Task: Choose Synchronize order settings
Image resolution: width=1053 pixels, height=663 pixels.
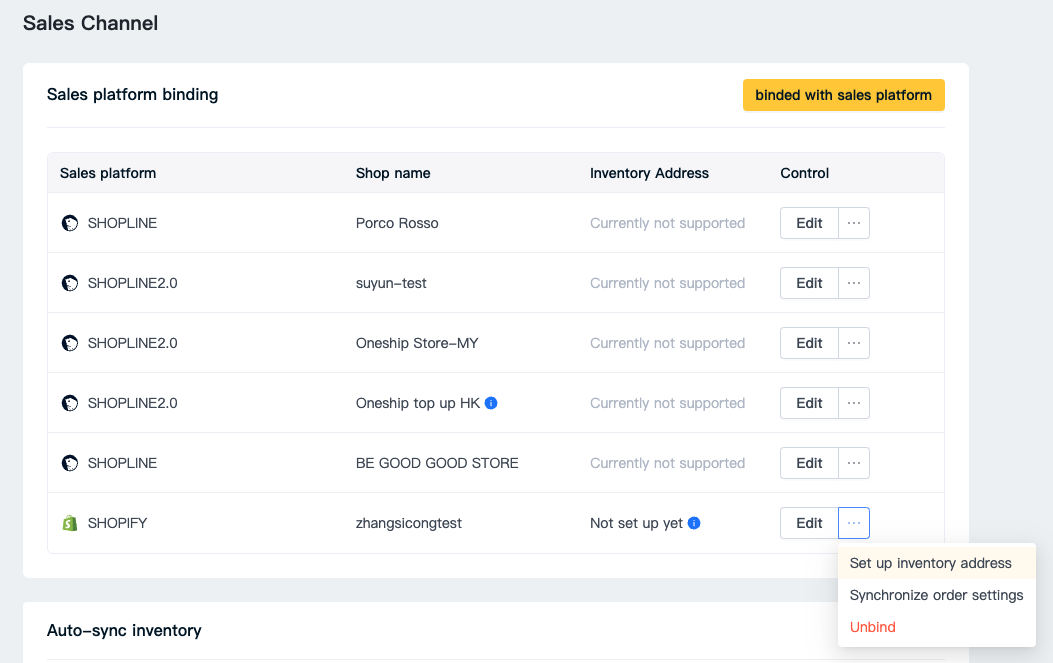Action: tap(936, 595)
